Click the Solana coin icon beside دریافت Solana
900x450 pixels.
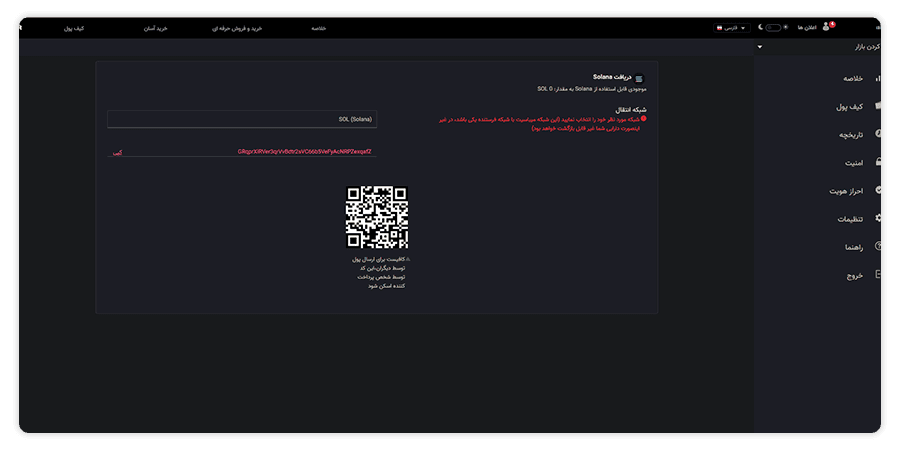[x=639, y=79]
